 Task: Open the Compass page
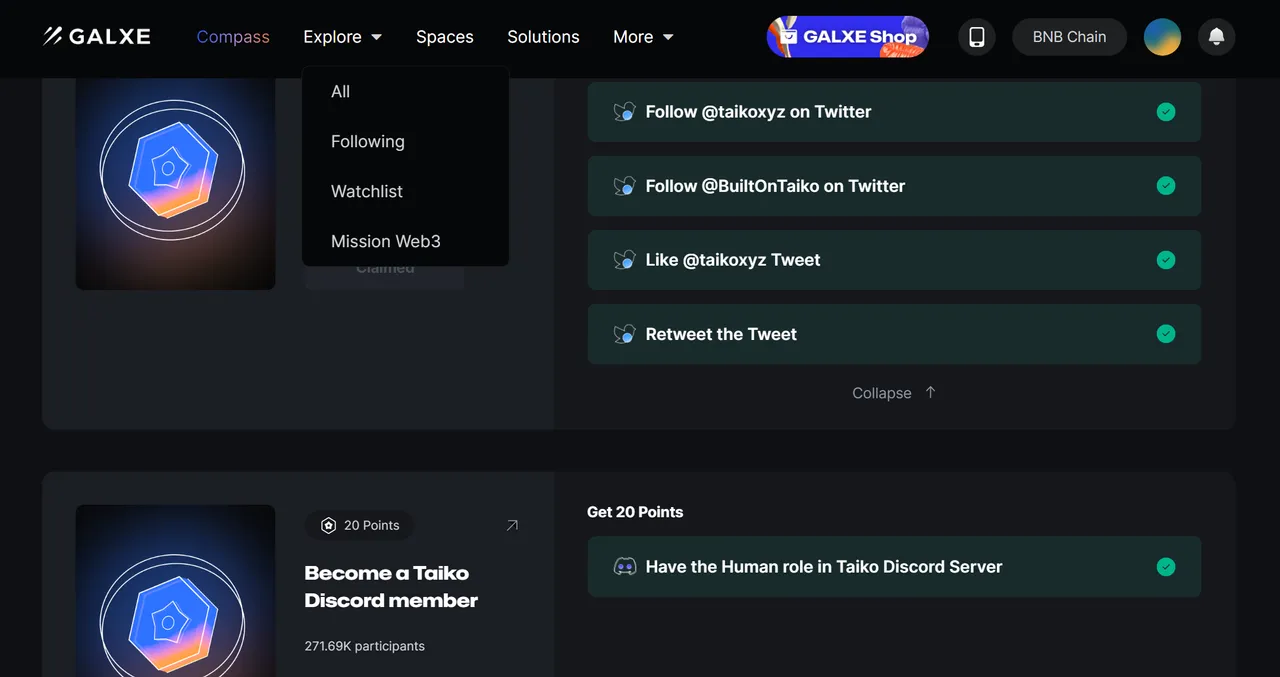click(233, 37)
